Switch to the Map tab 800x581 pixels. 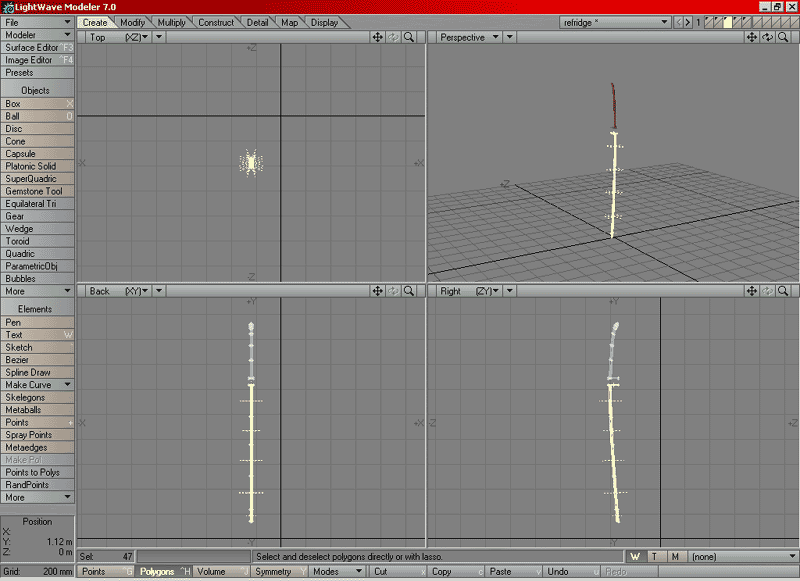(x=290, y=22)
